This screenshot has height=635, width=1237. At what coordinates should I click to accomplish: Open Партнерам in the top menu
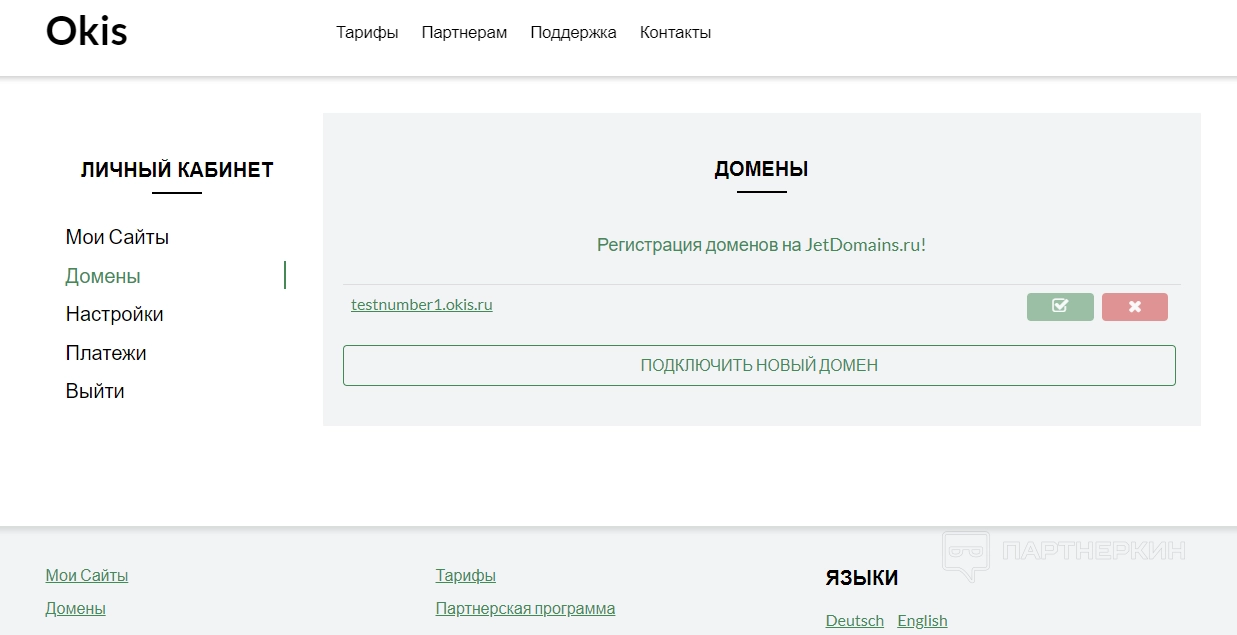tap(464, 32)
